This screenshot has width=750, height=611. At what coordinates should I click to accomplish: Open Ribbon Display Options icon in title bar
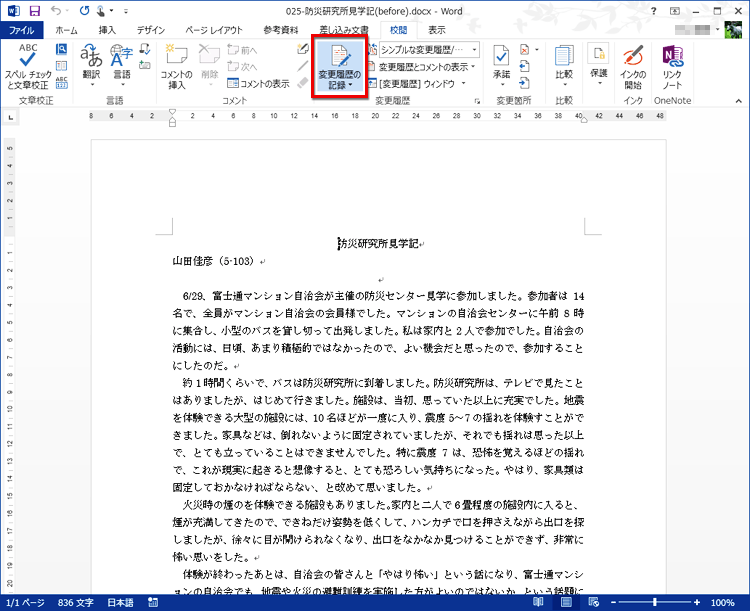(x=675, y=11)
